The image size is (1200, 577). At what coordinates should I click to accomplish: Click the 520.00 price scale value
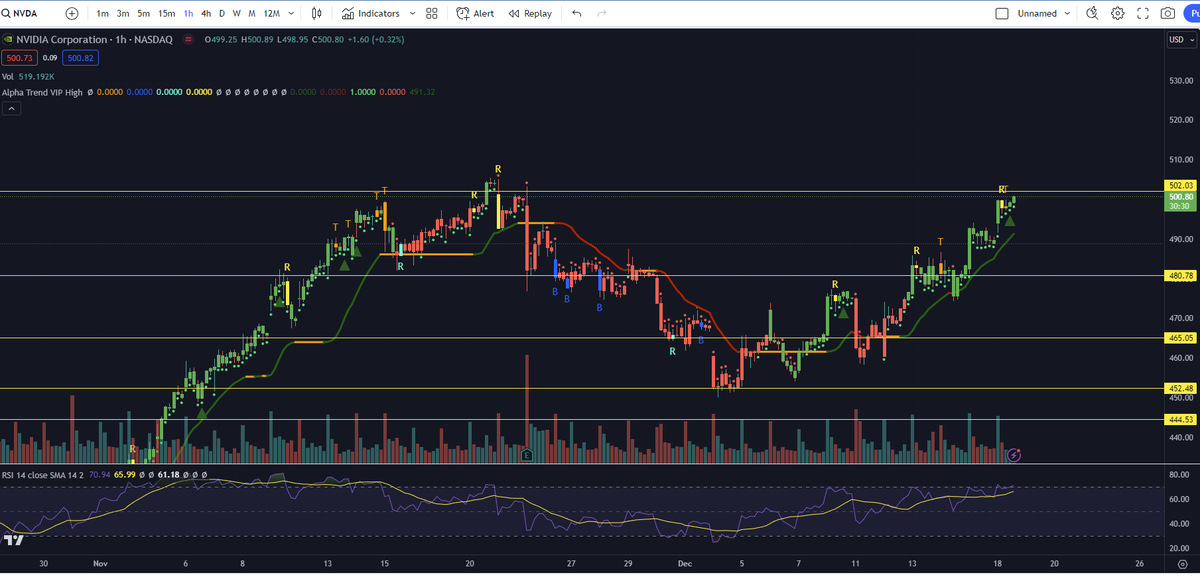pos(1181,120)
